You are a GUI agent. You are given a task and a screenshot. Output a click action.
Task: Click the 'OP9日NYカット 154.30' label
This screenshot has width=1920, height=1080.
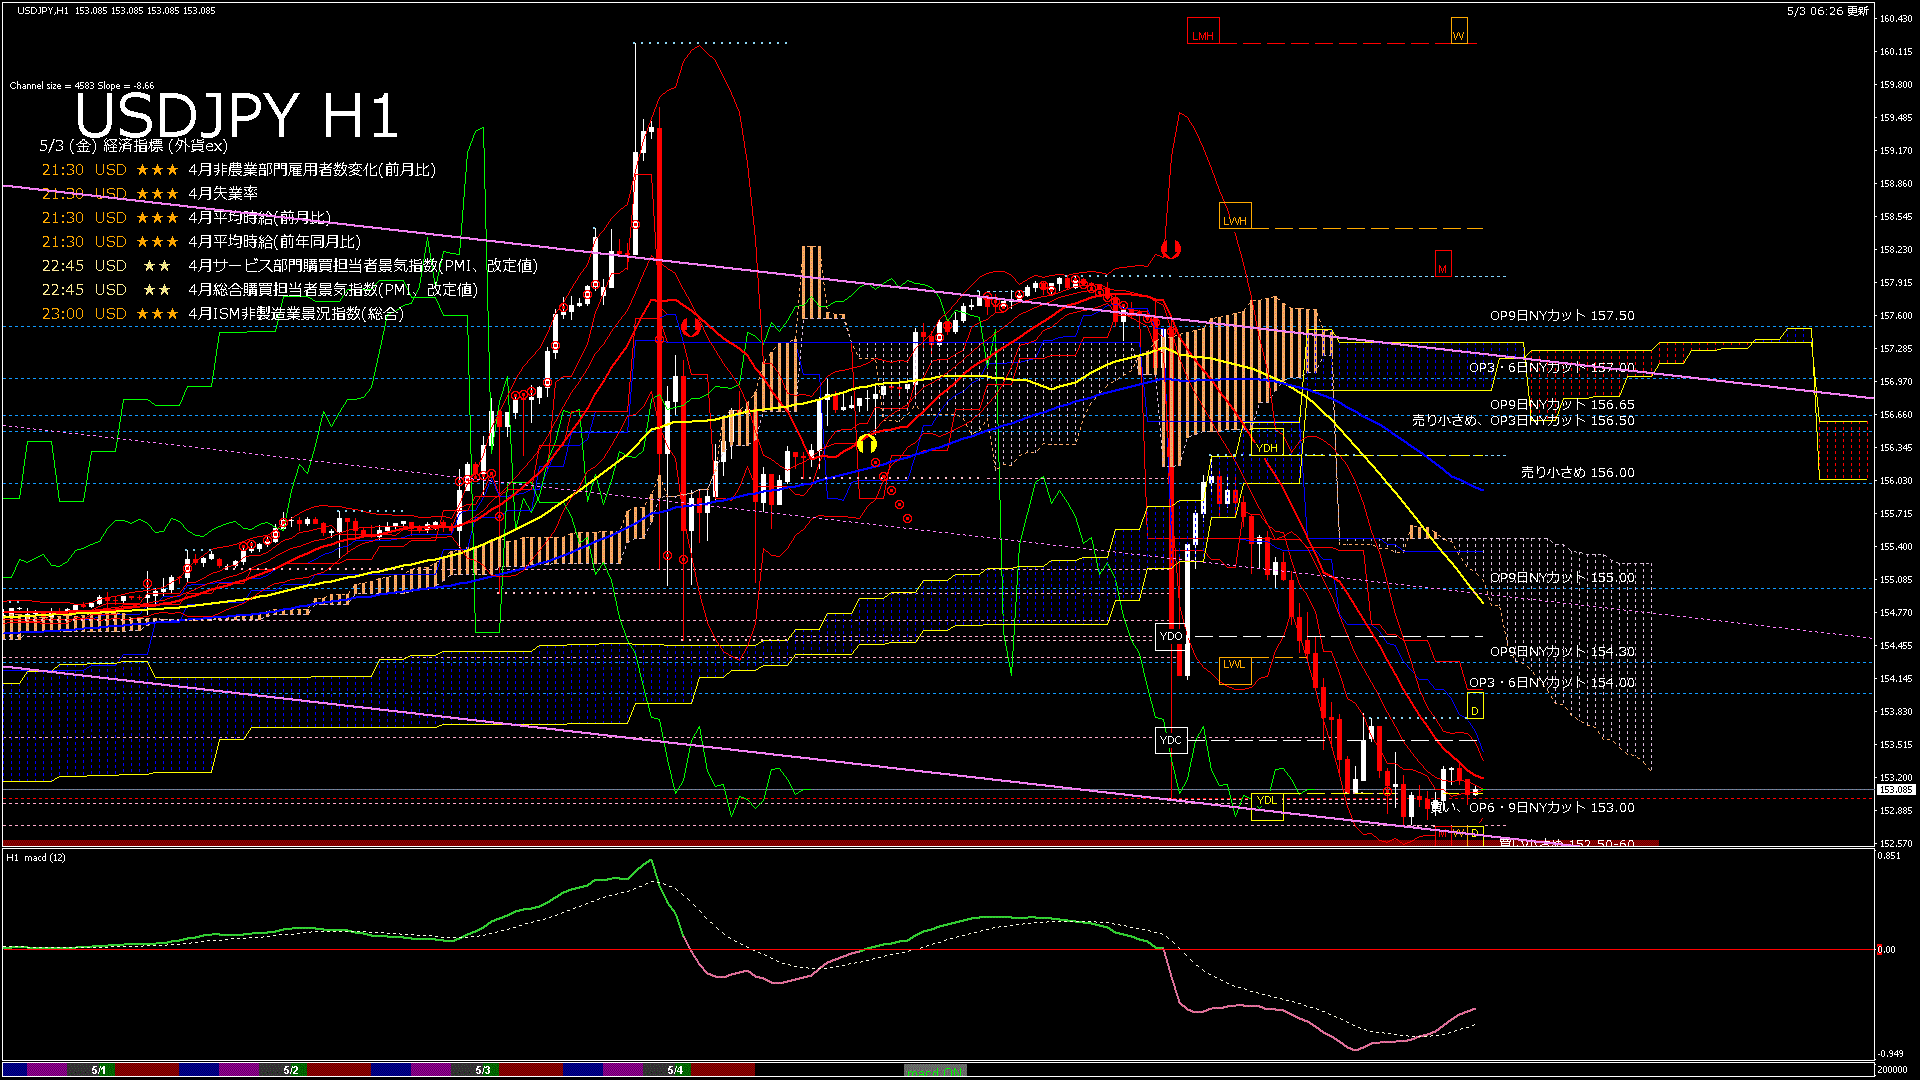(x=1562, y=652)
